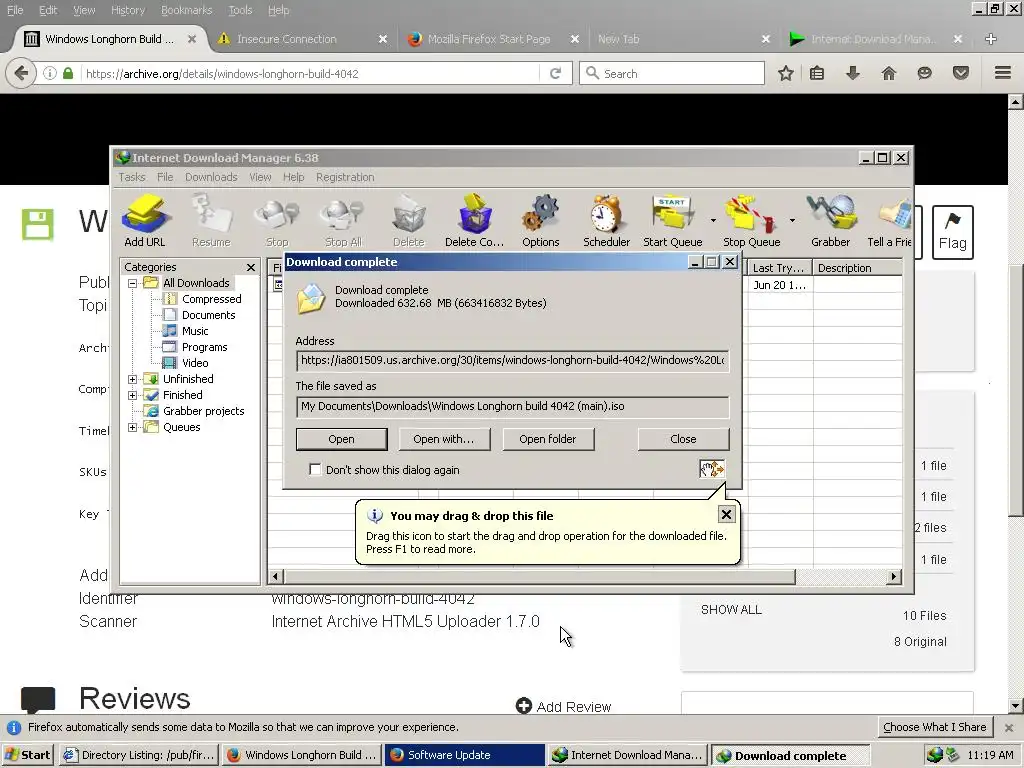
Task: Click the Flag button on archive page
Action: tap(953, 232)
